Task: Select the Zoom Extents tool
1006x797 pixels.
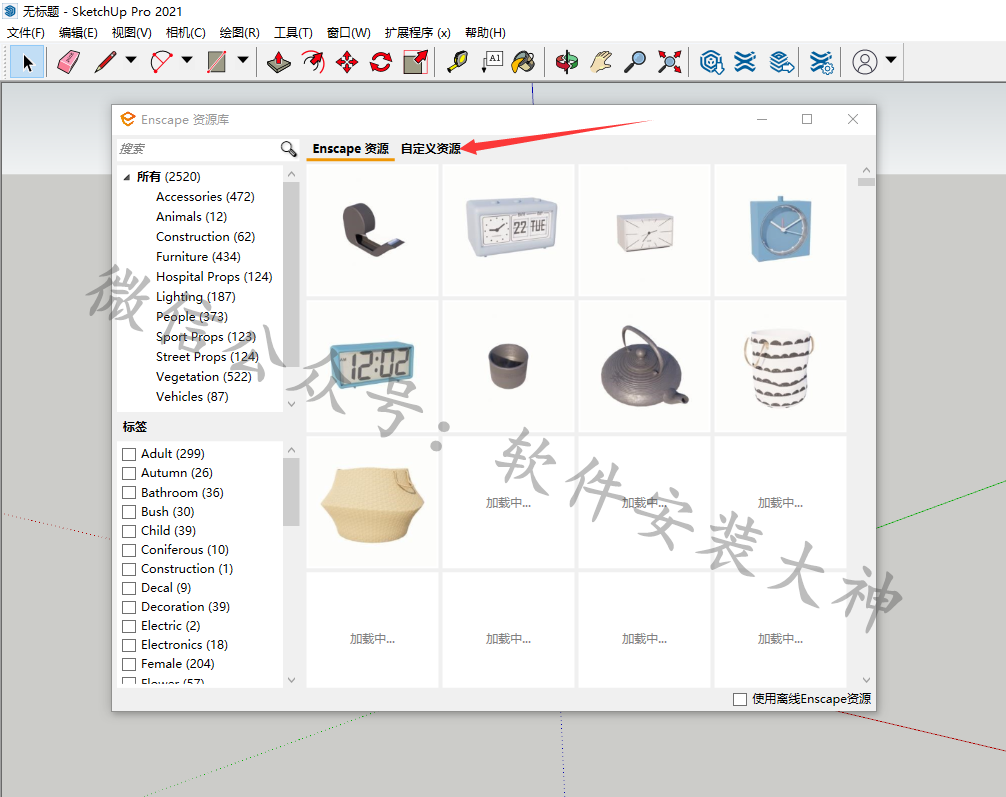Action: pyautogui.click(x=669, y=62)
